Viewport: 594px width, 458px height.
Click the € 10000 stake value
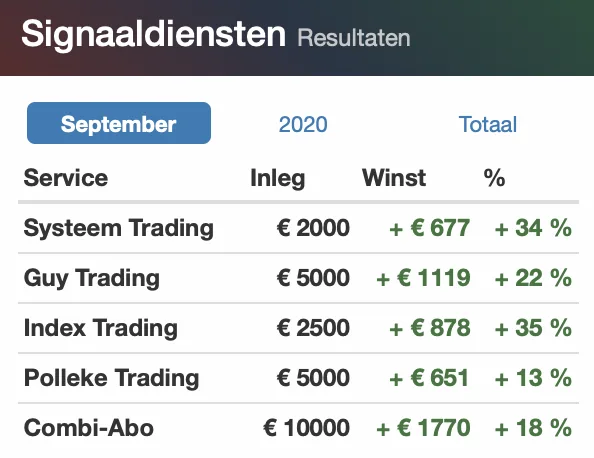pyautogui.click(x=306, y=428)
